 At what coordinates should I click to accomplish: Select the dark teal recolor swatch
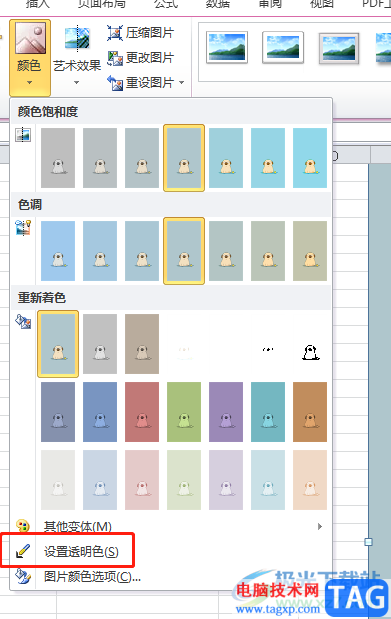click(x=268, y=412)
